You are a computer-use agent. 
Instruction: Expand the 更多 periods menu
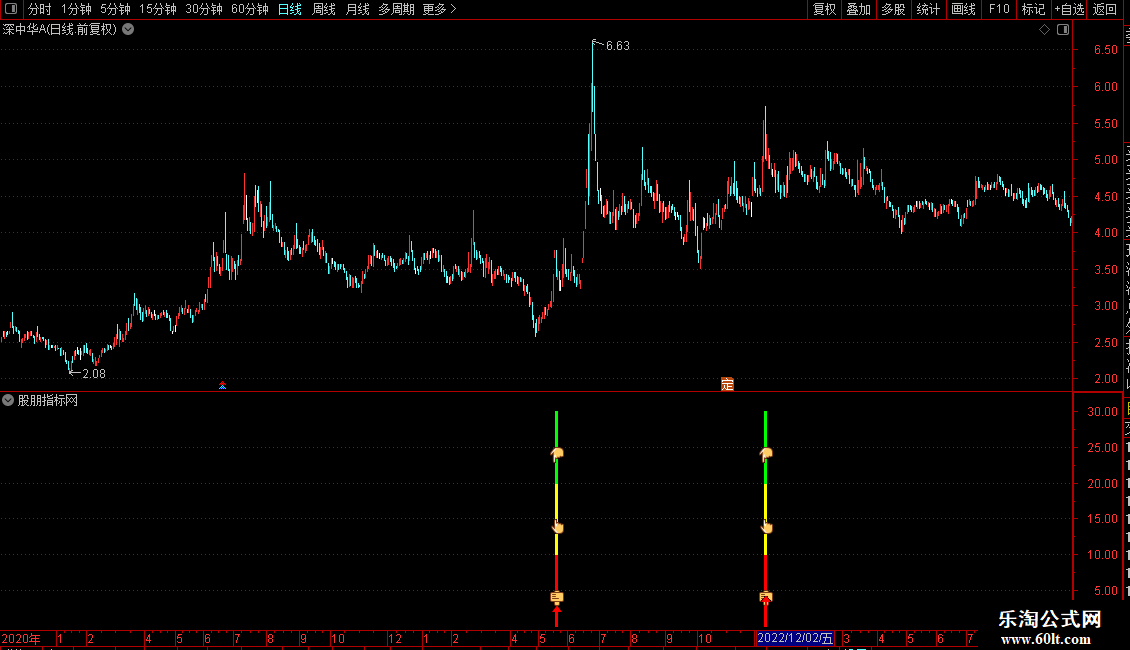coord(439,9)
